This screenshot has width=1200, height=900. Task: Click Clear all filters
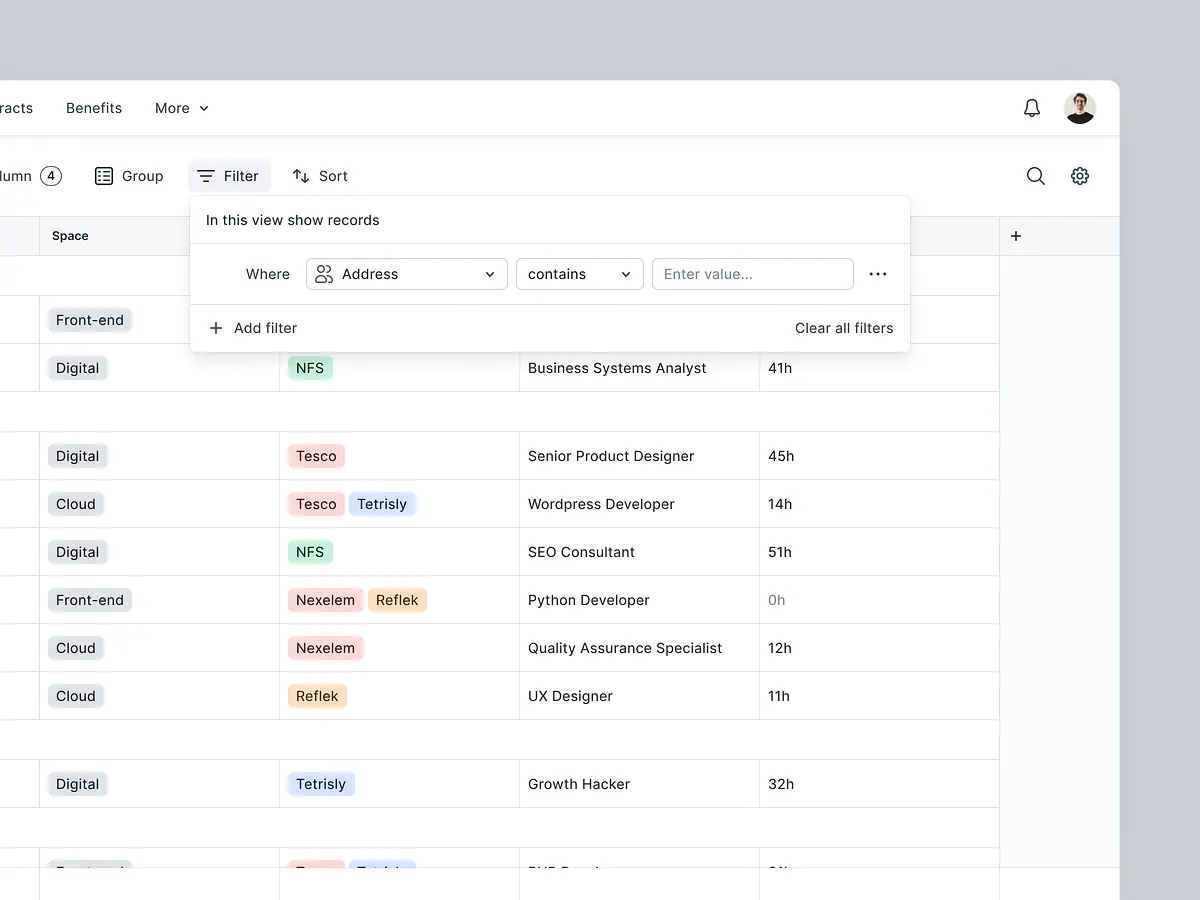pyautogui.click(x=844, y=328)
